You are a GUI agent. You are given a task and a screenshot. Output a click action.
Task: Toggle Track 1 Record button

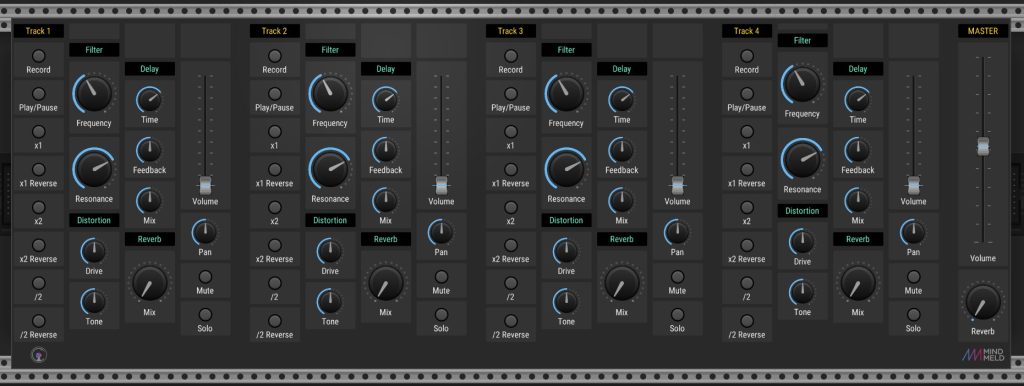(x=39, y=56)
